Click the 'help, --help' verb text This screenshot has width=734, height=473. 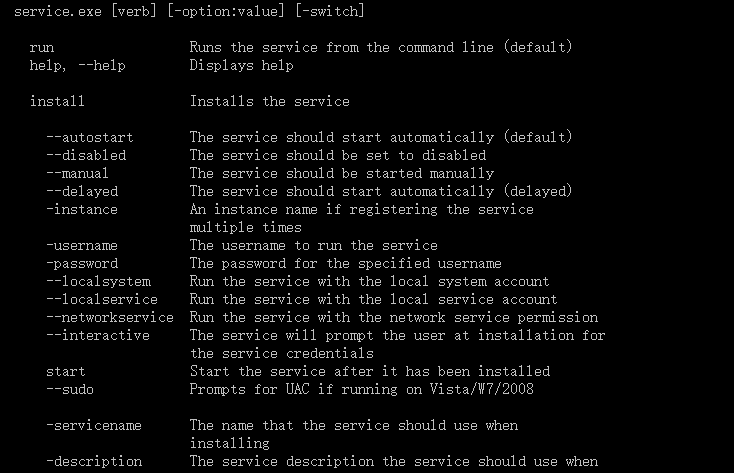pyautogui.click(x=78, y=66)
